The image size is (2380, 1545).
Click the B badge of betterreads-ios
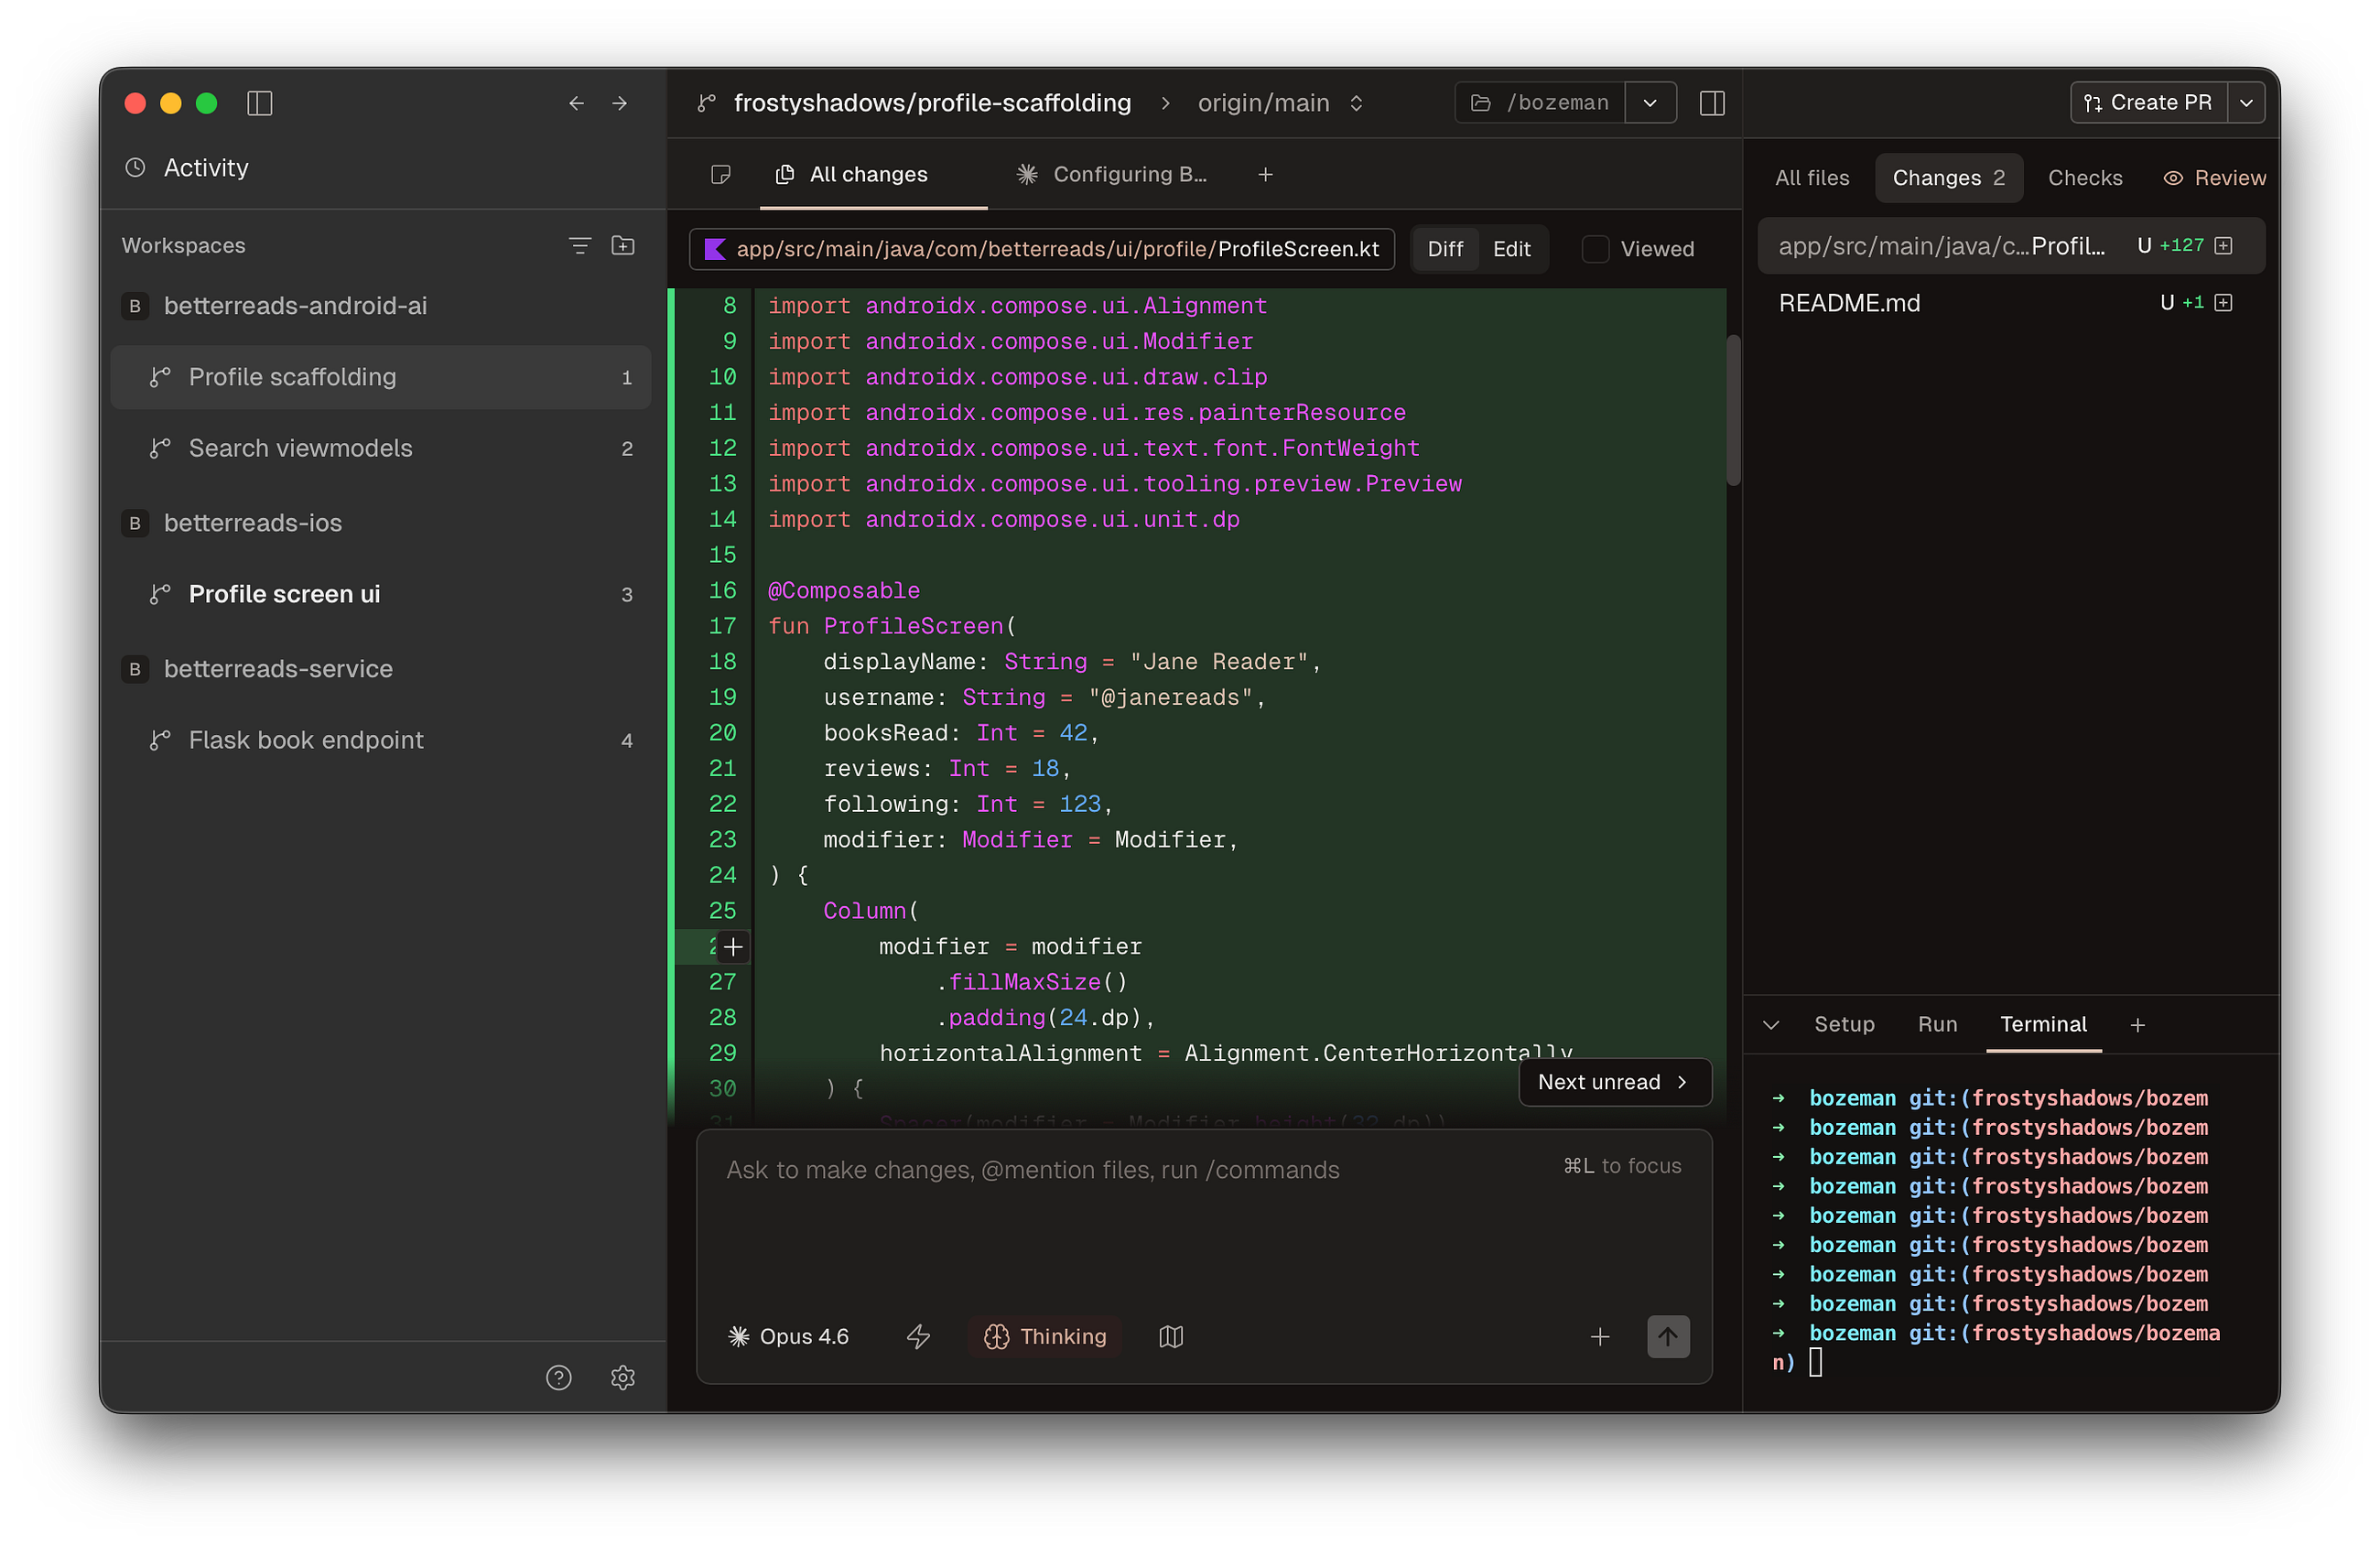[x=135, y=523]
